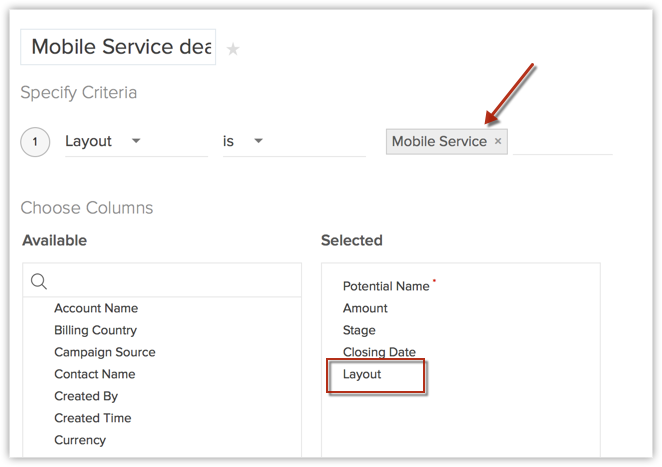Viewport: 662px width, 467px height.
Task: Pick Campaign Source from Available columns
Action: point(104,352)
